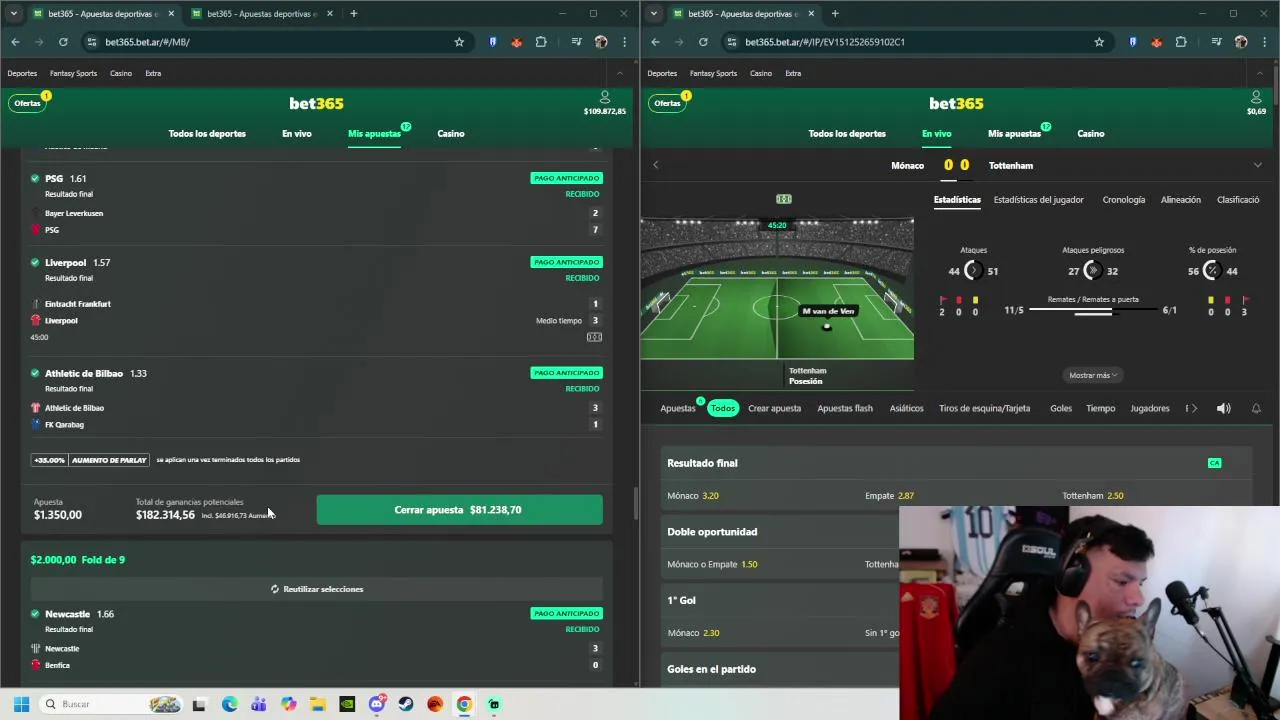Screen dimensions: 1280x720
Task: Collapse the top bar chevron in left window
Action: point(619,73)
